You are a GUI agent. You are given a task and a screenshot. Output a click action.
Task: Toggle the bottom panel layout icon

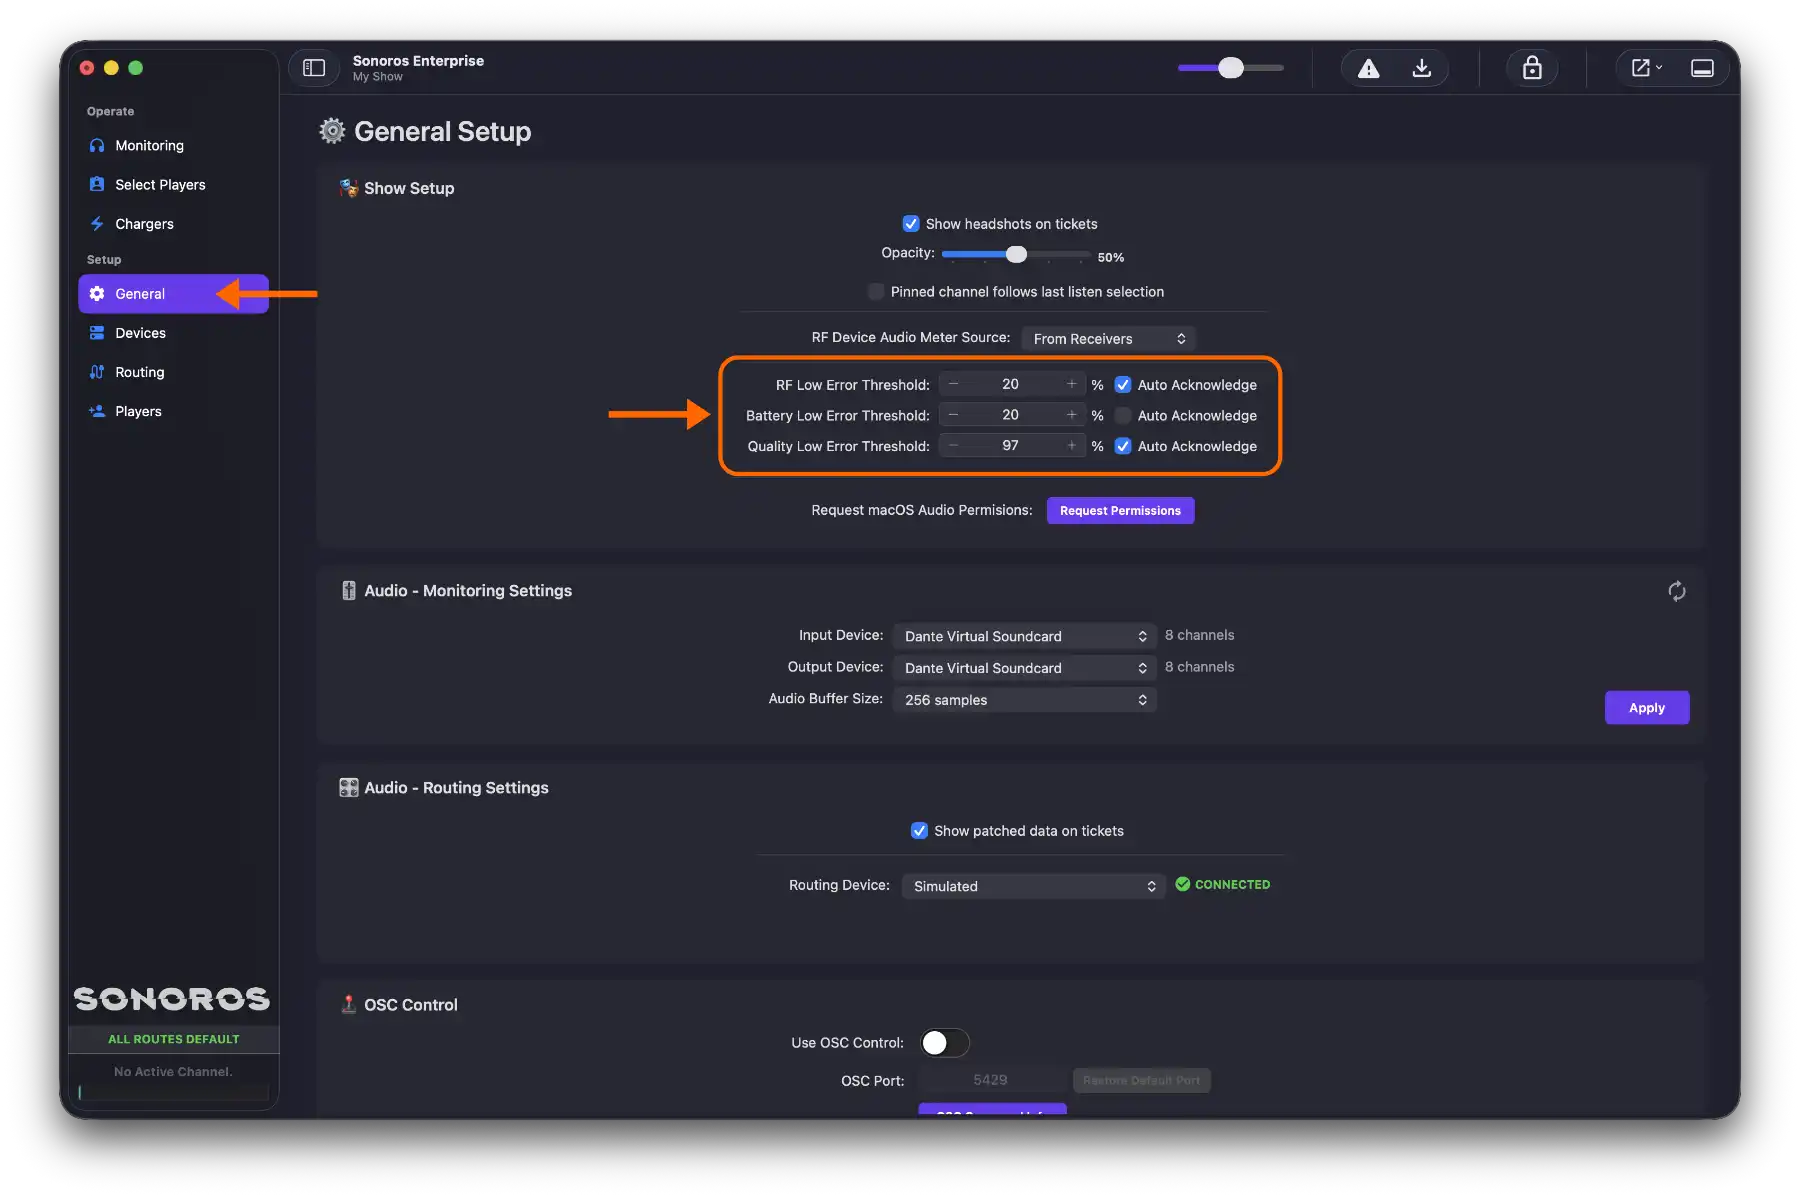coord(1702,68)
